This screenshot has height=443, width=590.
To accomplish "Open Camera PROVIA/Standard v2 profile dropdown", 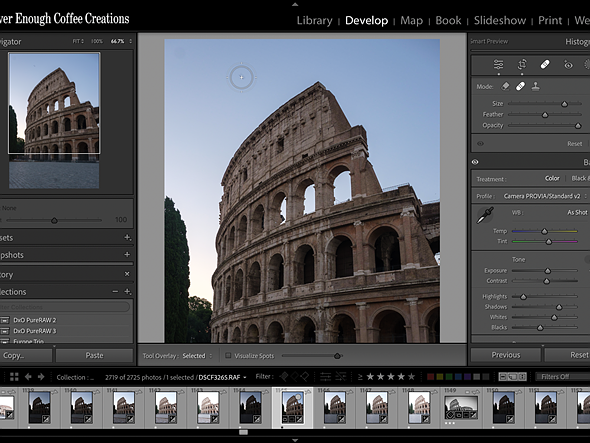I will click(x=545, y=196).
